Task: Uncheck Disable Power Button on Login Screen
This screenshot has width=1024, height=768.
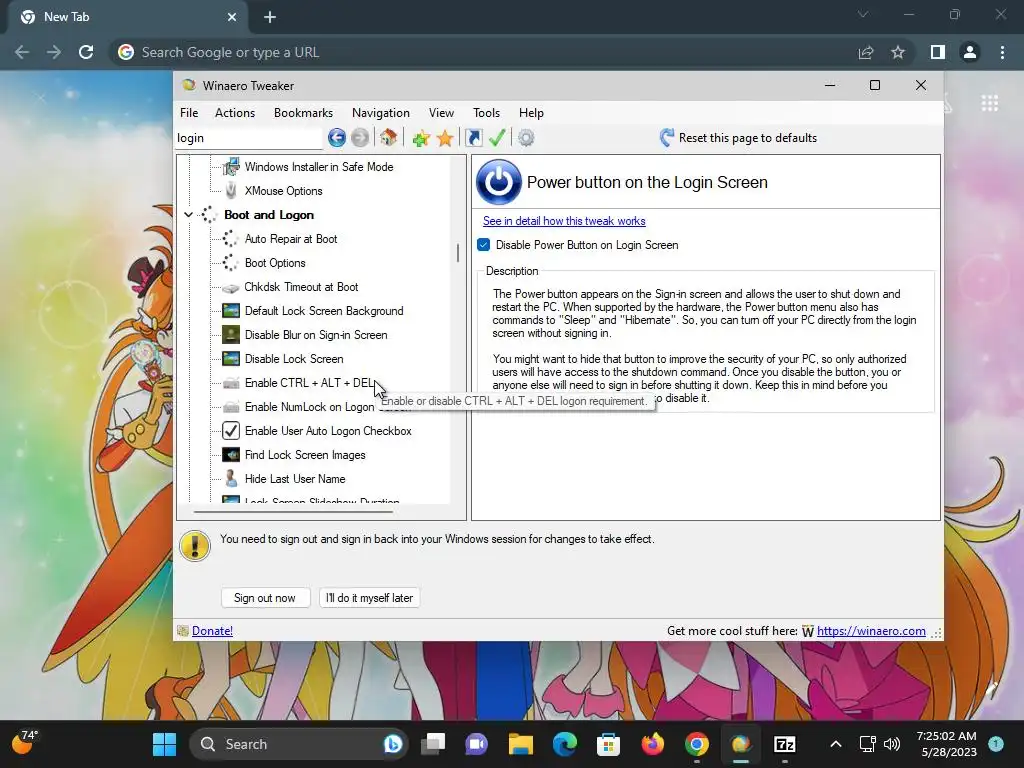Action: click(483, 245)
